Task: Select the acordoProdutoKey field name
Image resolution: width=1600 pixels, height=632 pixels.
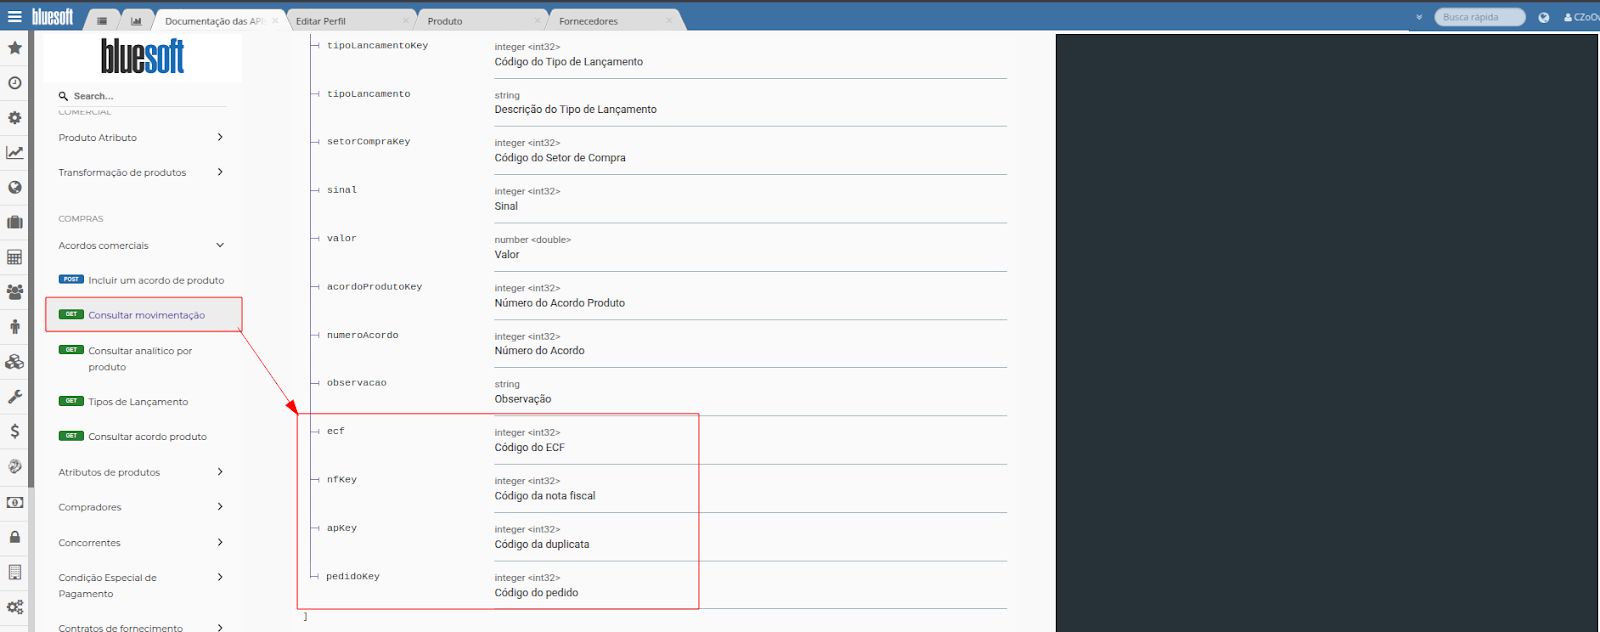Action: coord(374,287)
